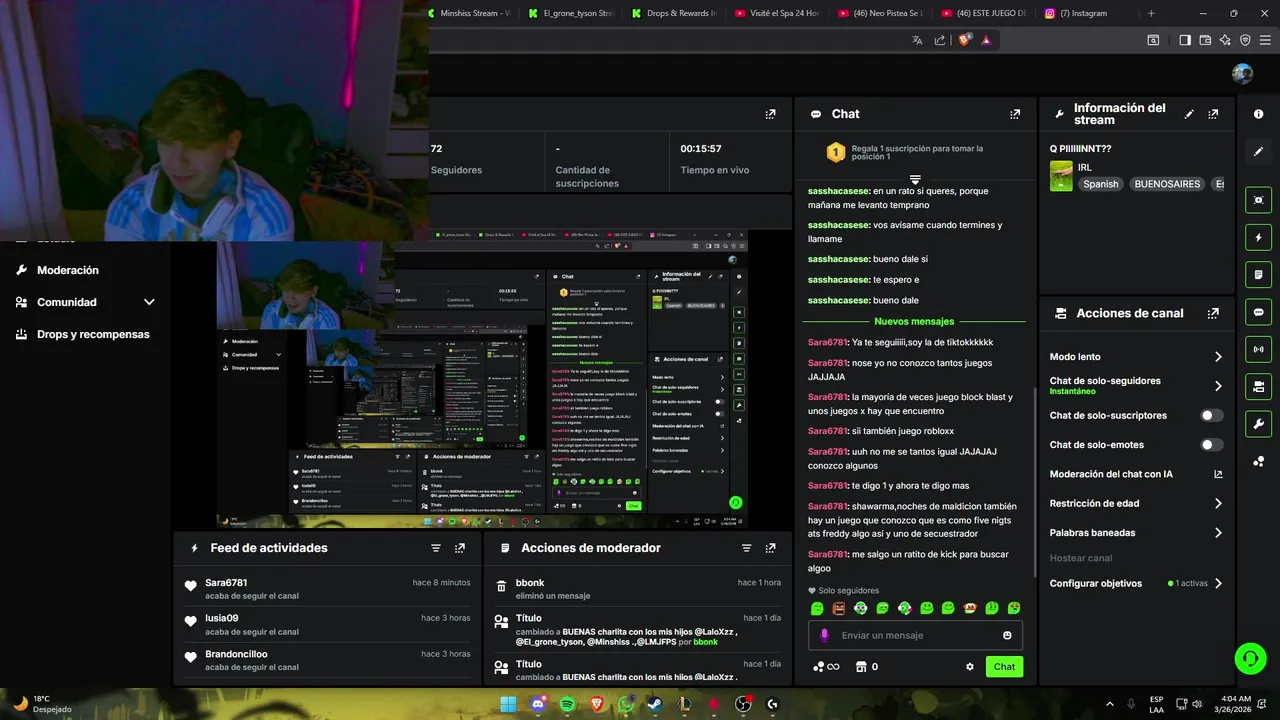Insert the first green emote in the row
The image size is (1280, 720).
(817, 608)
